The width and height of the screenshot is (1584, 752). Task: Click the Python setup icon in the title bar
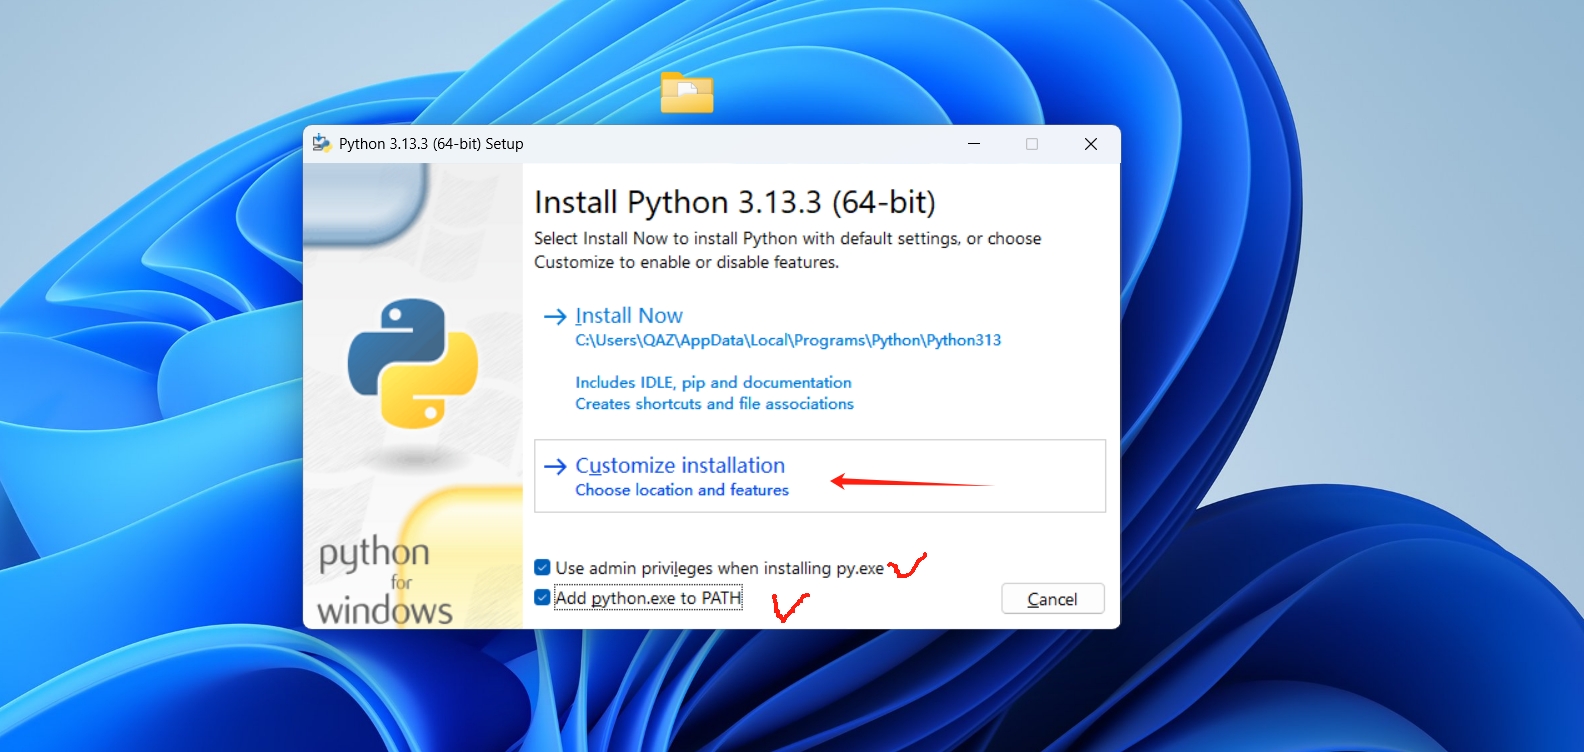321,144
